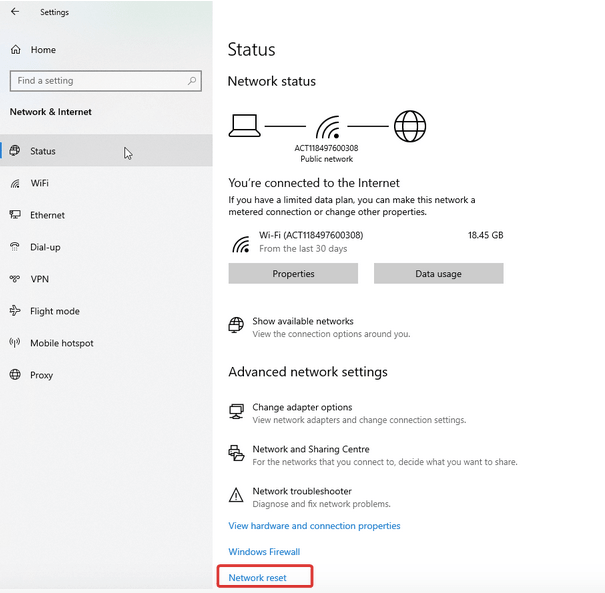The width and height of the screenshot is (605, 593).
Task: Open Change adapter options
Action: click(302, 407)
